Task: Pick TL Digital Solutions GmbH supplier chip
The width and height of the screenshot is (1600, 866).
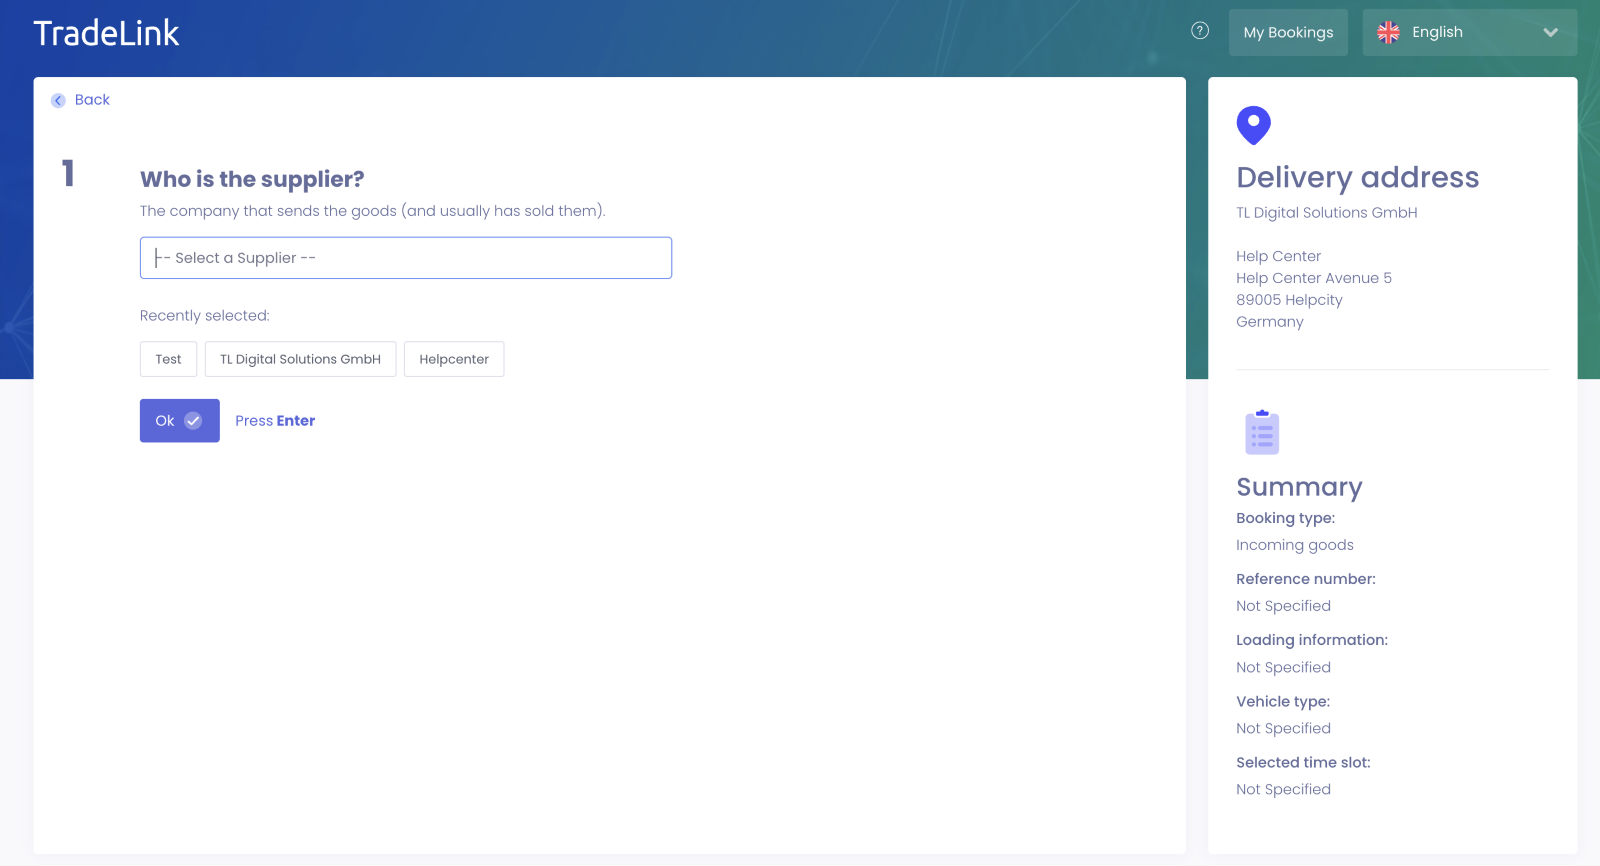Action: [300, 359]
